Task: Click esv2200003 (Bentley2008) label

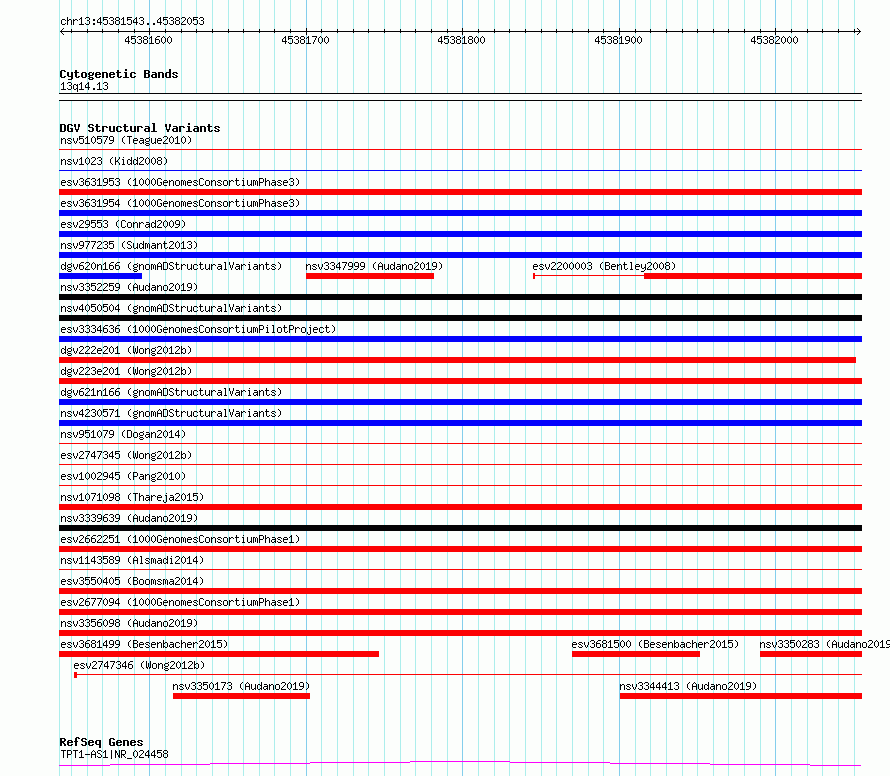Action: click(x=604, y=266)
